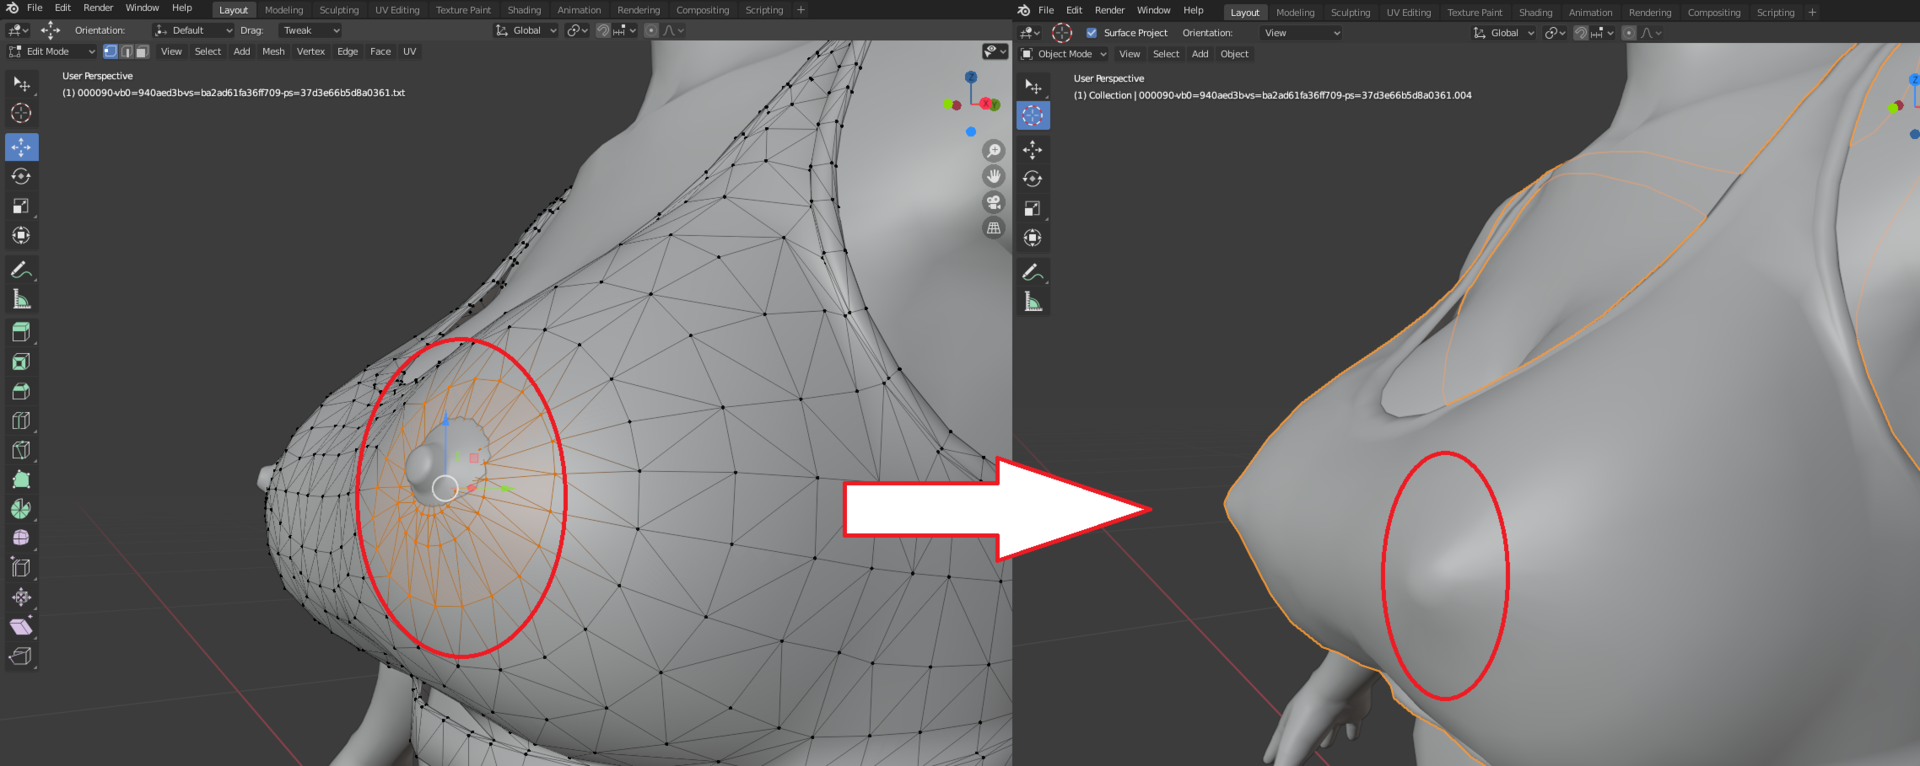
Task: Toggle snapping magnet in left window header
Action: [x=603, y=31]
